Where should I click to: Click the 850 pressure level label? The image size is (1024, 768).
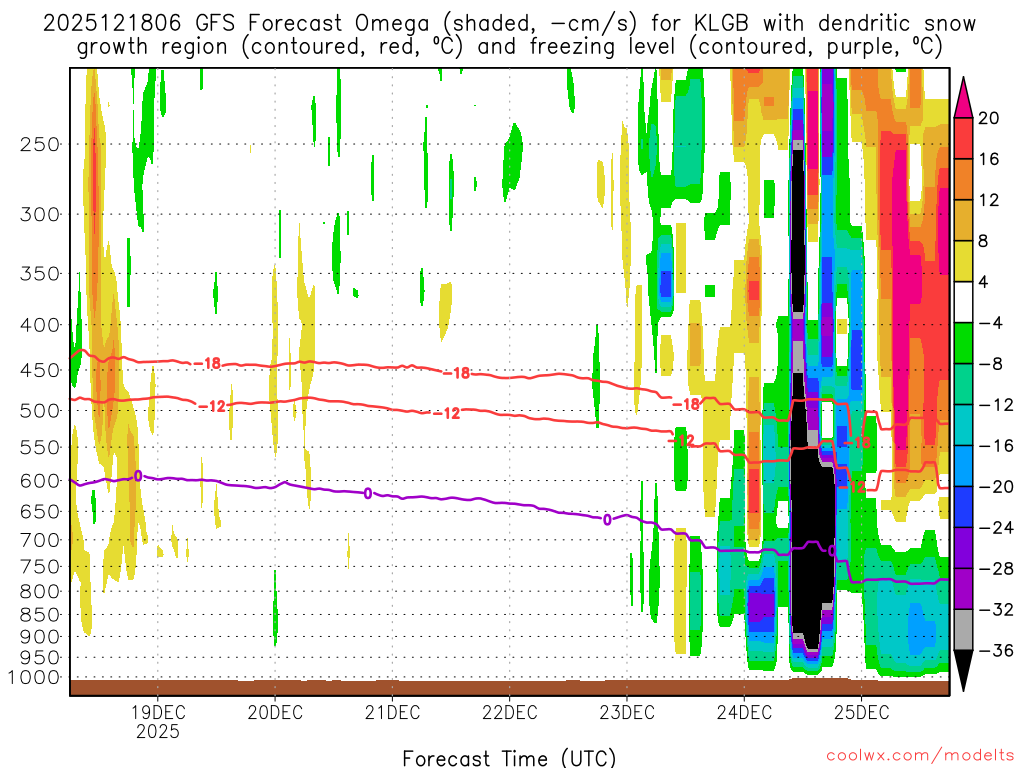coord(40,615)
